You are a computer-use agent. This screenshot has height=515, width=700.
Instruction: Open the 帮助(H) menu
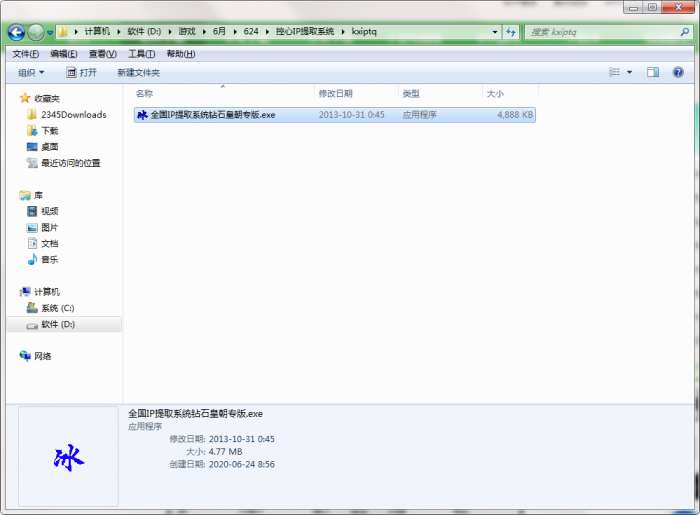pos(181,54)
